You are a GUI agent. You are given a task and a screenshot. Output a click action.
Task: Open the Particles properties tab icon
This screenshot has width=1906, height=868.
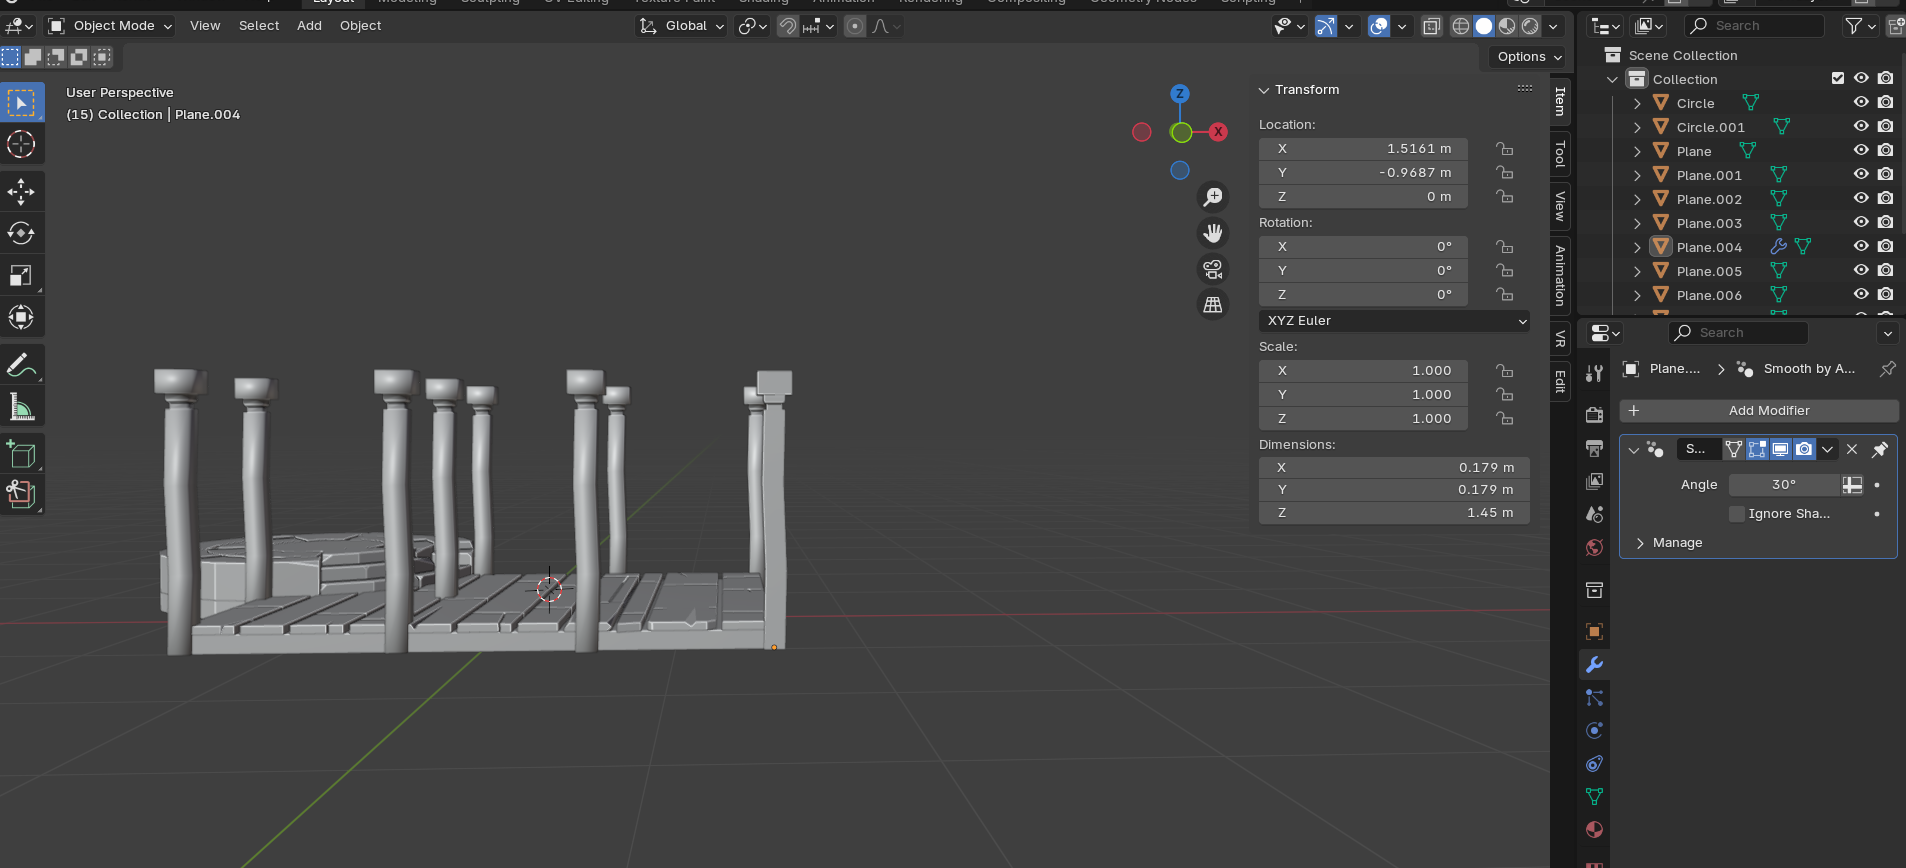pos(1594,697)
